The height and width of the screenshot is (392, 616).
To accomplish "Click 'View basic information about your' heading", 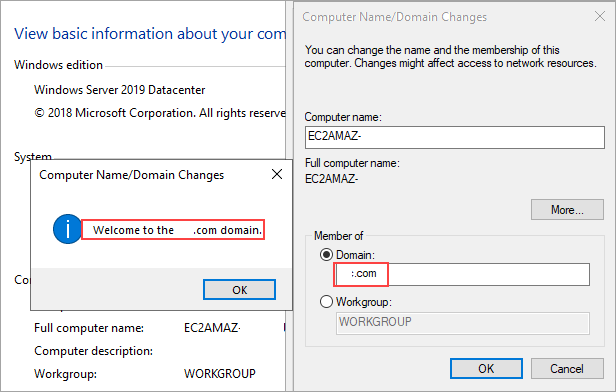I will (x=150, y=34).
